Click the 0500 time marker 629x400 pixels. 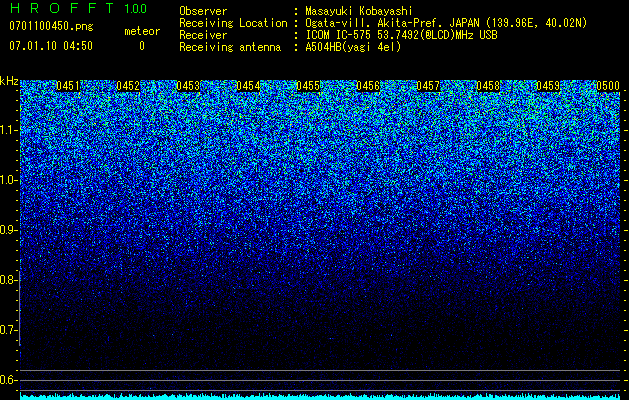coord(608,86)
